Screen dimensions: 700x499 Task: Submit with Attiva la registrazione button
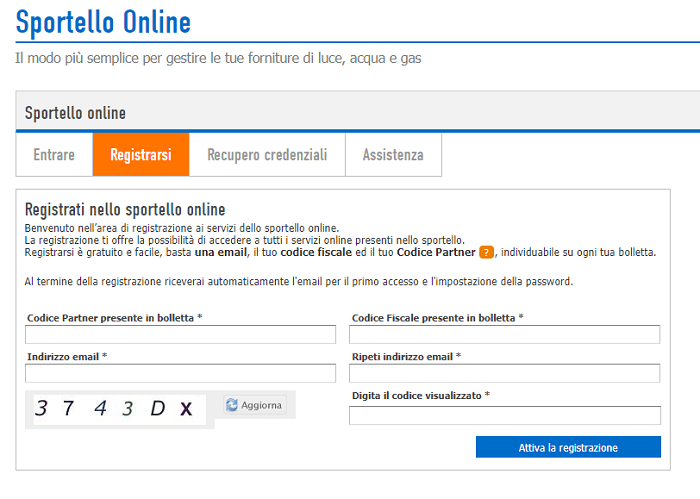pos(568,447)
